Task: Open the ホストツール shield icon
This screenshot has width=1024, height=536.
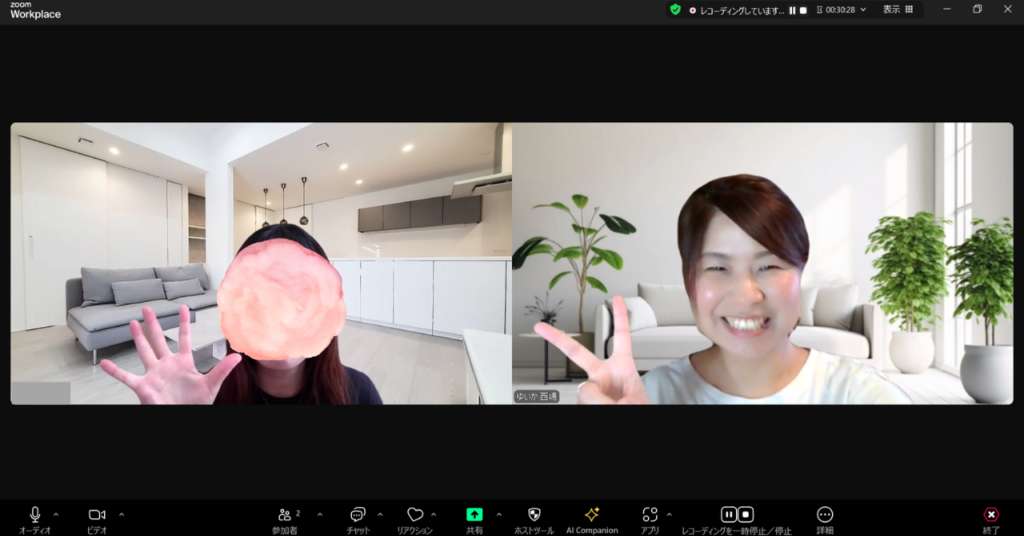Action: (x=534, y=514)
